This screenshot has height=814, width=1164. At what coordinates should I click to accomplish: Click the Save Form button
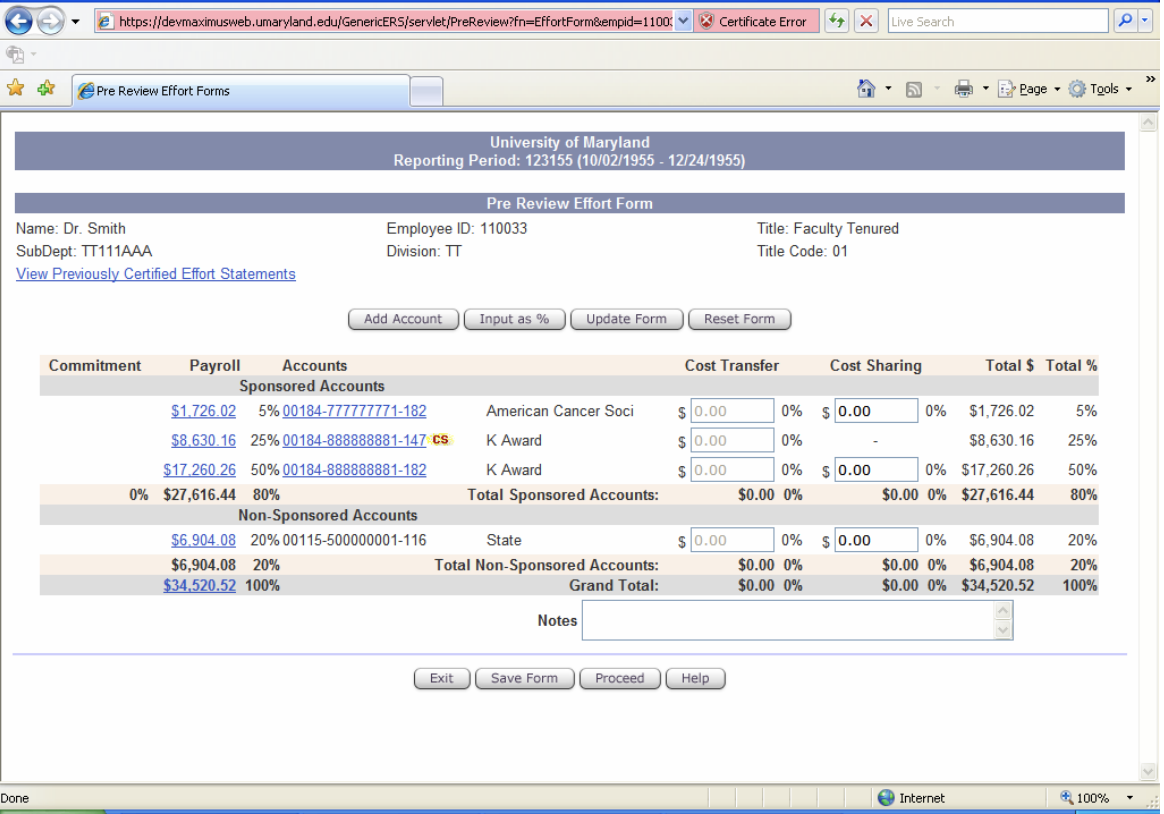(x=524, y=678)
